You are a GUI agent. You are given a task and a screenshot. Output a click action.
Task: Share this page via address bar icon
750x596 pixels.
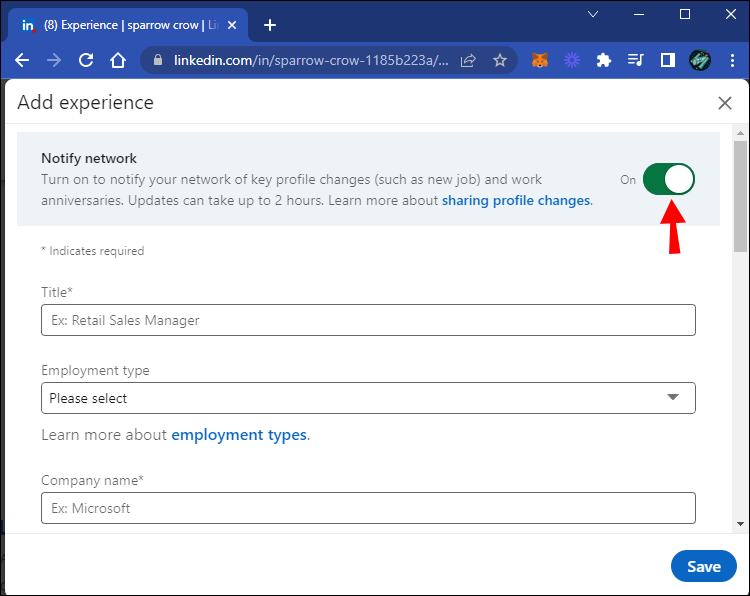468,60
